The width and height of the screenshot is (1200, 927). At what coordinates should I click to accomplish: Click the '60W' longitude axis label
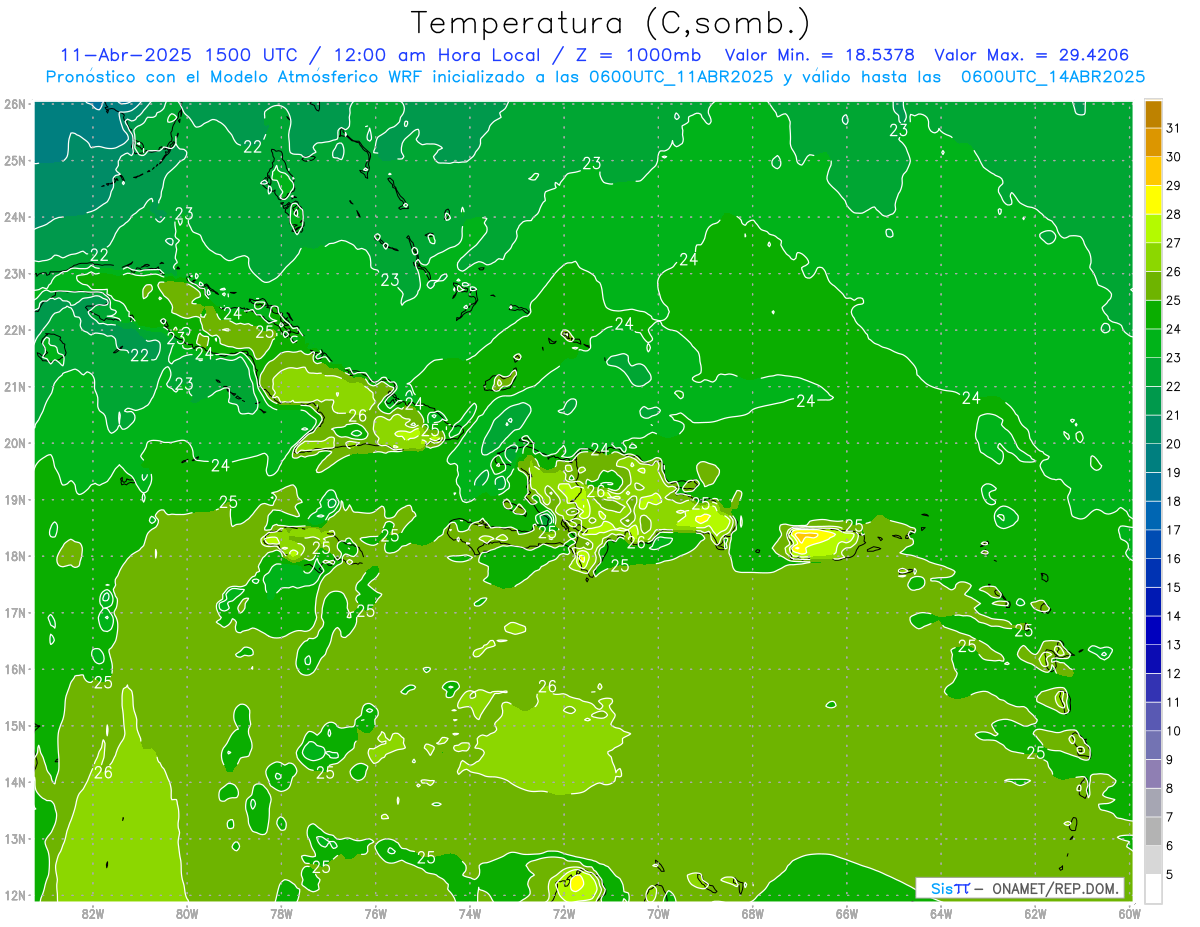click(1129, 913)
